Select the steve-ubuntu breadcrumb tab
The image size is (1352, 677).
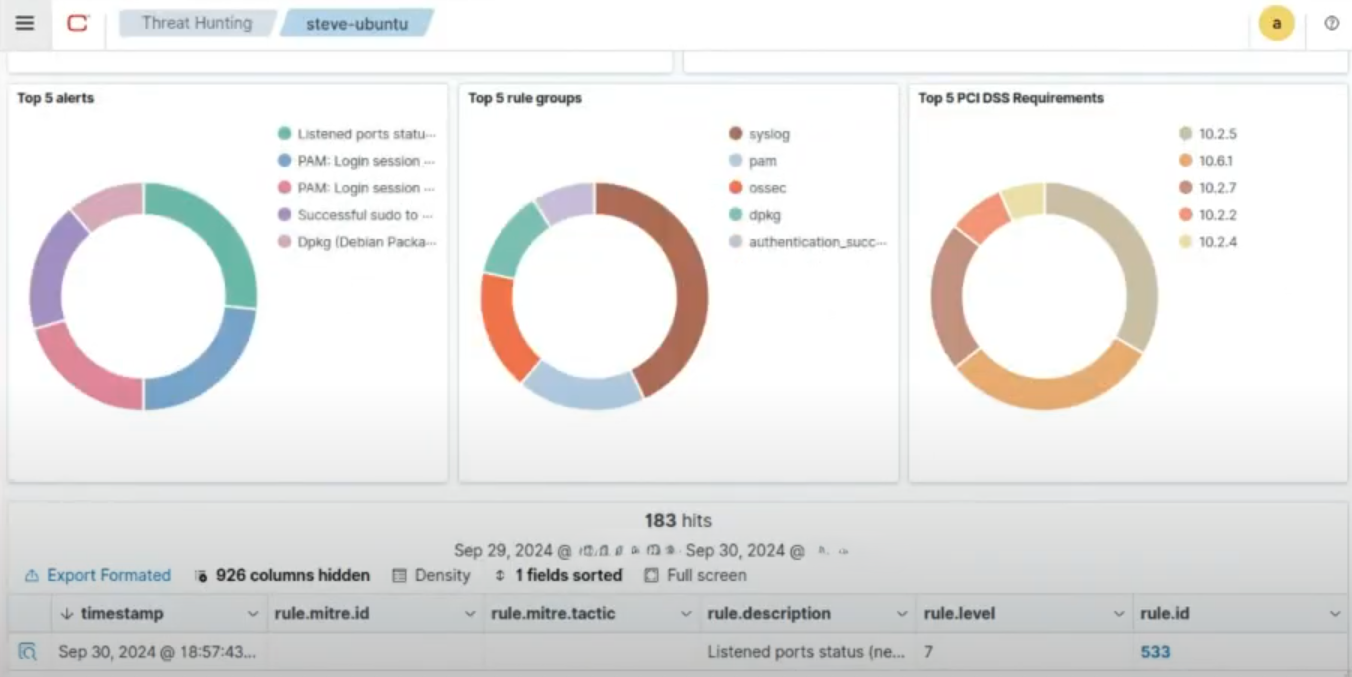tap(357, 24)
